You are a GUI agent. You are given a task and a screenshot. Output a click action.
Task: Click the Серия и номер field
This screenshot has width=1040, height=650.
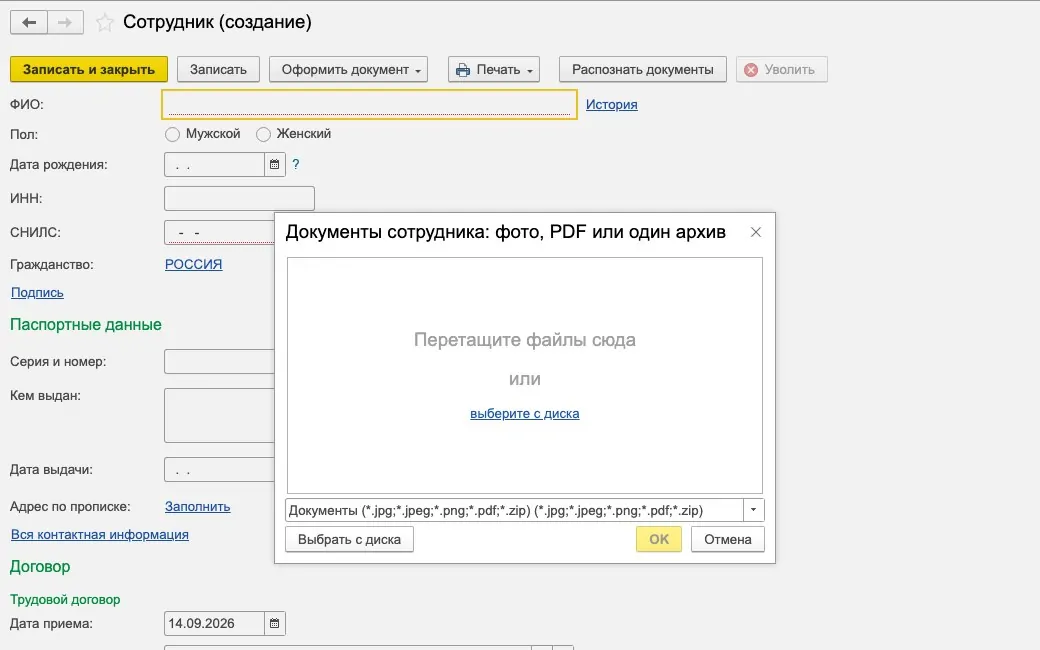[x=220, y=361]
